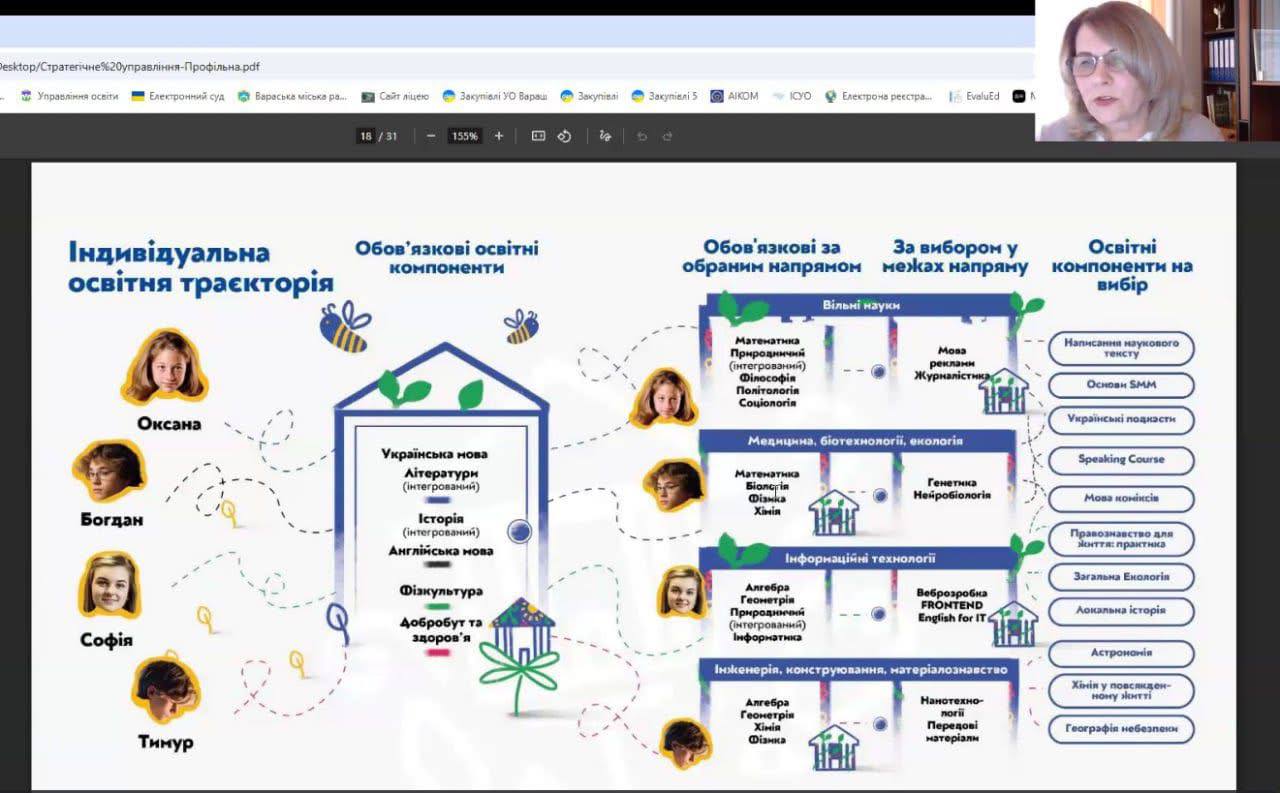Open the Управління освіти bookmark
The image size is (1280, 793).
click(x=69, y=96)
